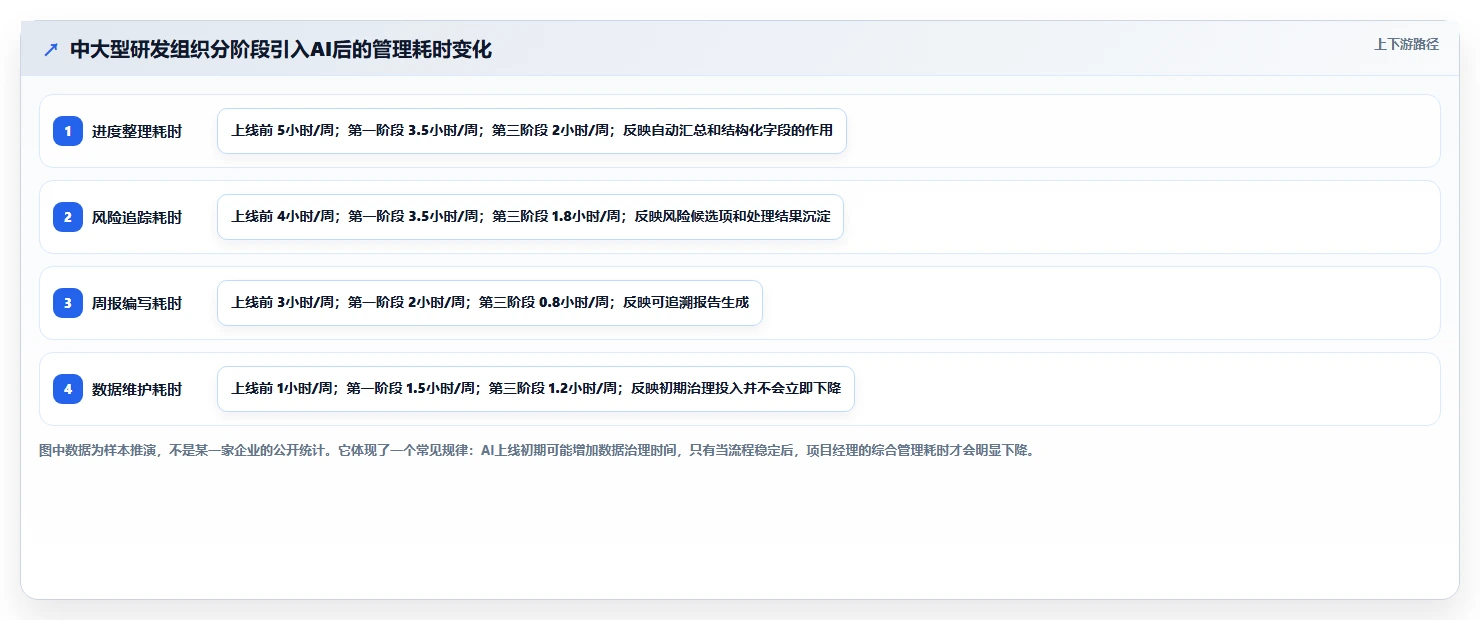The width and height of the screenshot is (1480, 620).
Task: Click the detail box starting 上线前 3小时/周
Action: pyautogui.click(x=490, y=303)
